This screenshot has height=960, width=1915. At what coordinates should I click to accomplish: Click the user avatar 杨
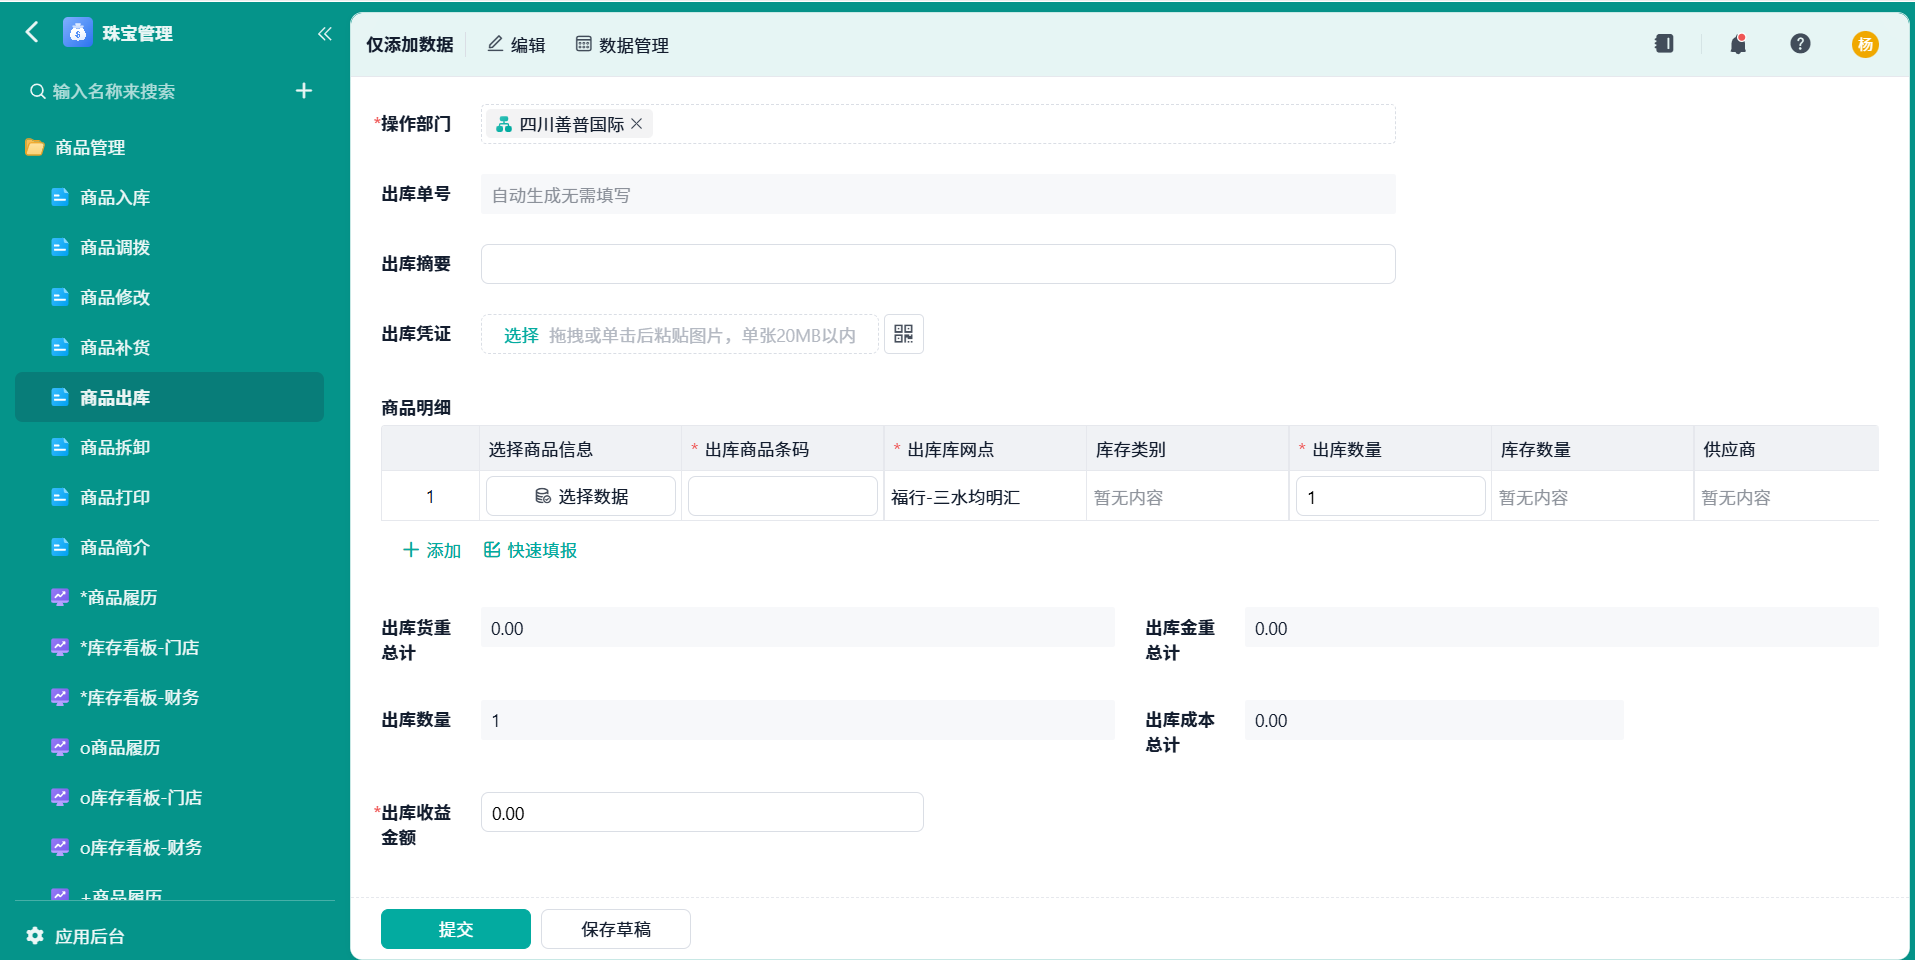click(1865, 44)
